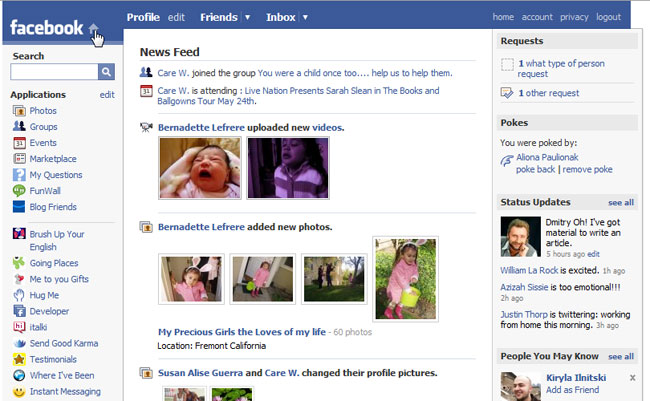Screen dimensions: 650x401
Task: Expand the Inbox dropdown arrow
Action: click(x=305, y=17)
